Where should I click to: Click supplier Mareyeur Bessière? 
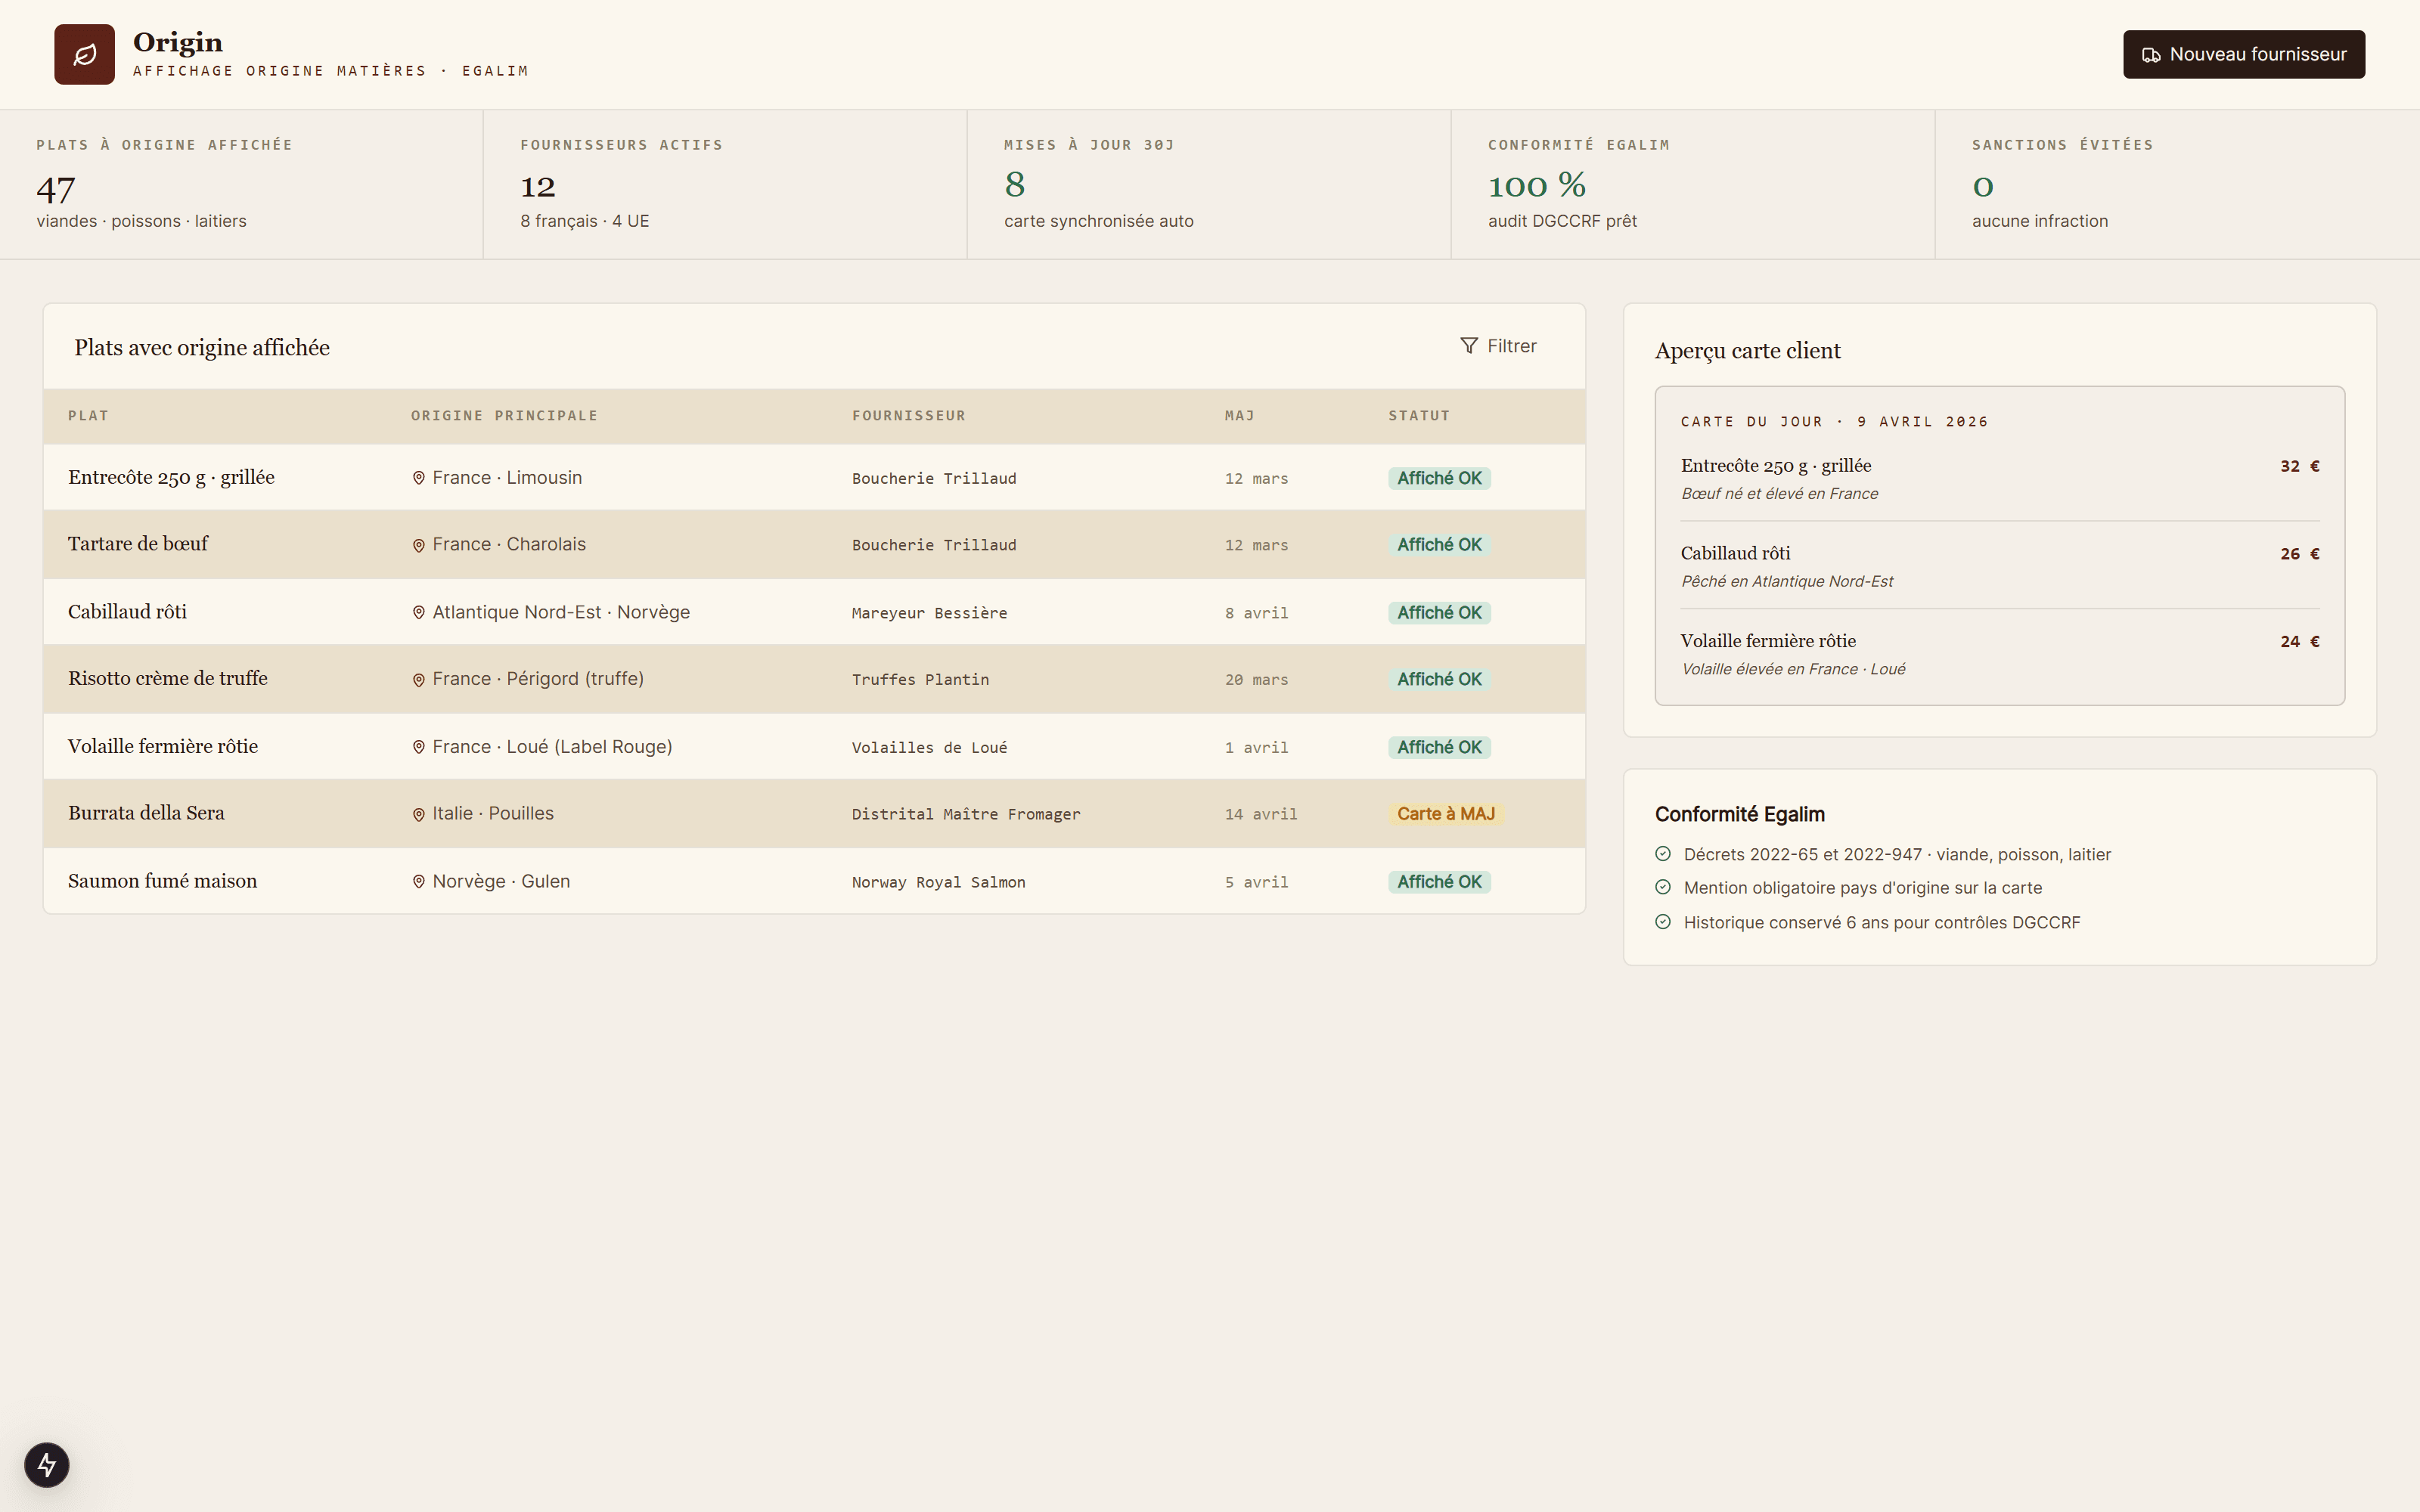point(929,613)
